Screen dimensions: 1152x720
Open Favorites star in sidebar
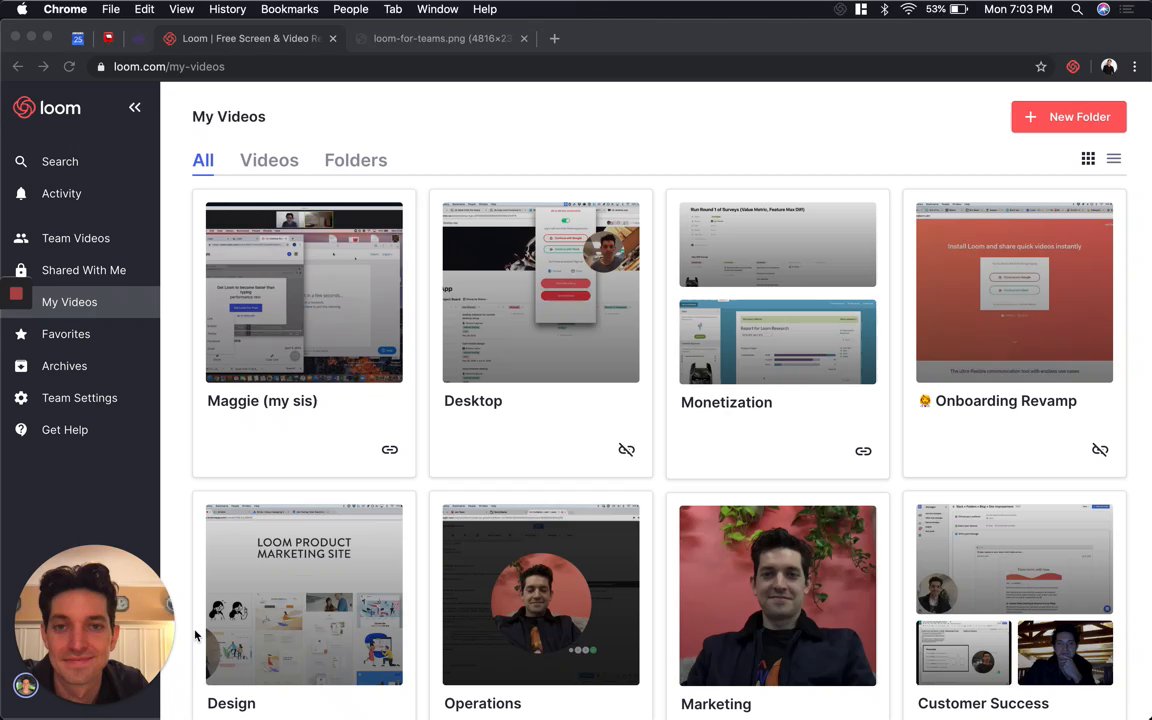(21, 334)
